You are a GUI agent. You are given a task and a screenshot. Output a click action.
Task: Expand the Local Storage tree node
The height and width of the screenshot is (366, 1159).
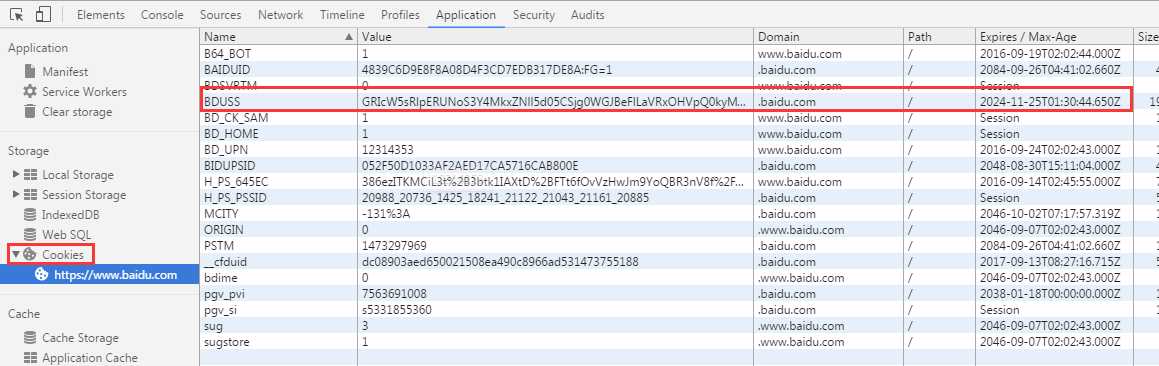coord(16,175)
